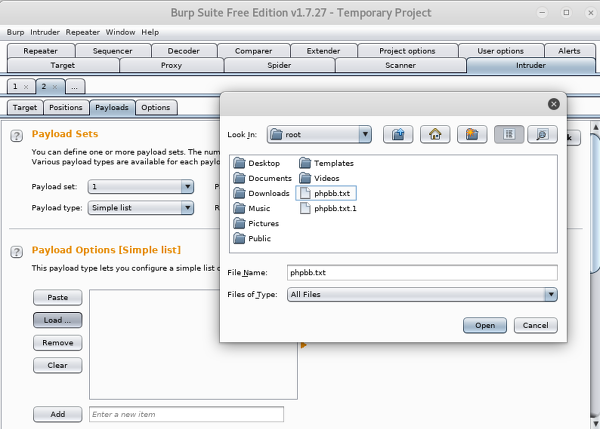This screenshot has width=600, height=429.
Task: Switch to the Spider tab
Action: 279,65
